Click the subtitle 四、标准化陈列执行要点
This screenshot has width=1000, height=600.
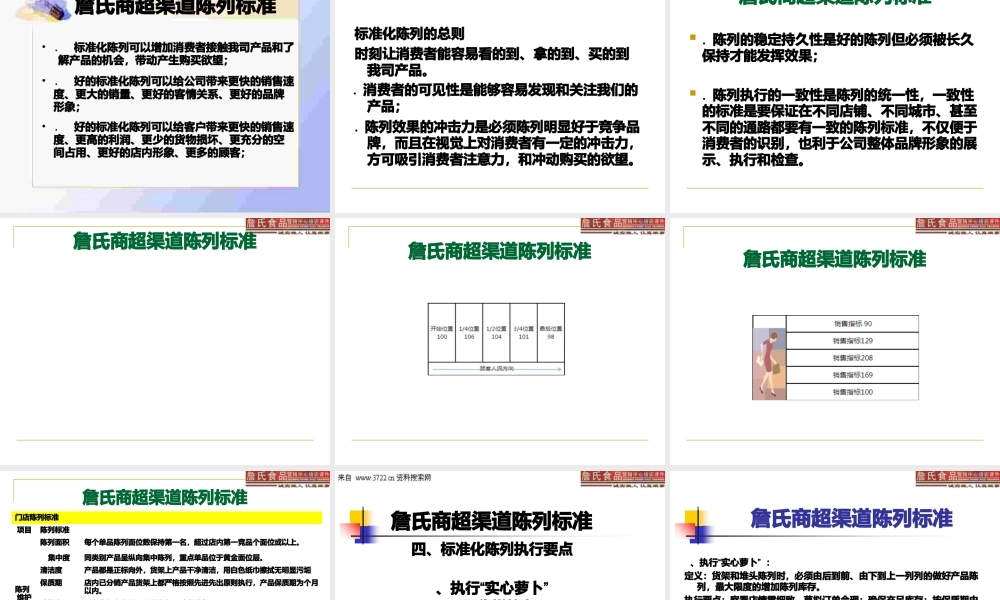click(492, 550)
